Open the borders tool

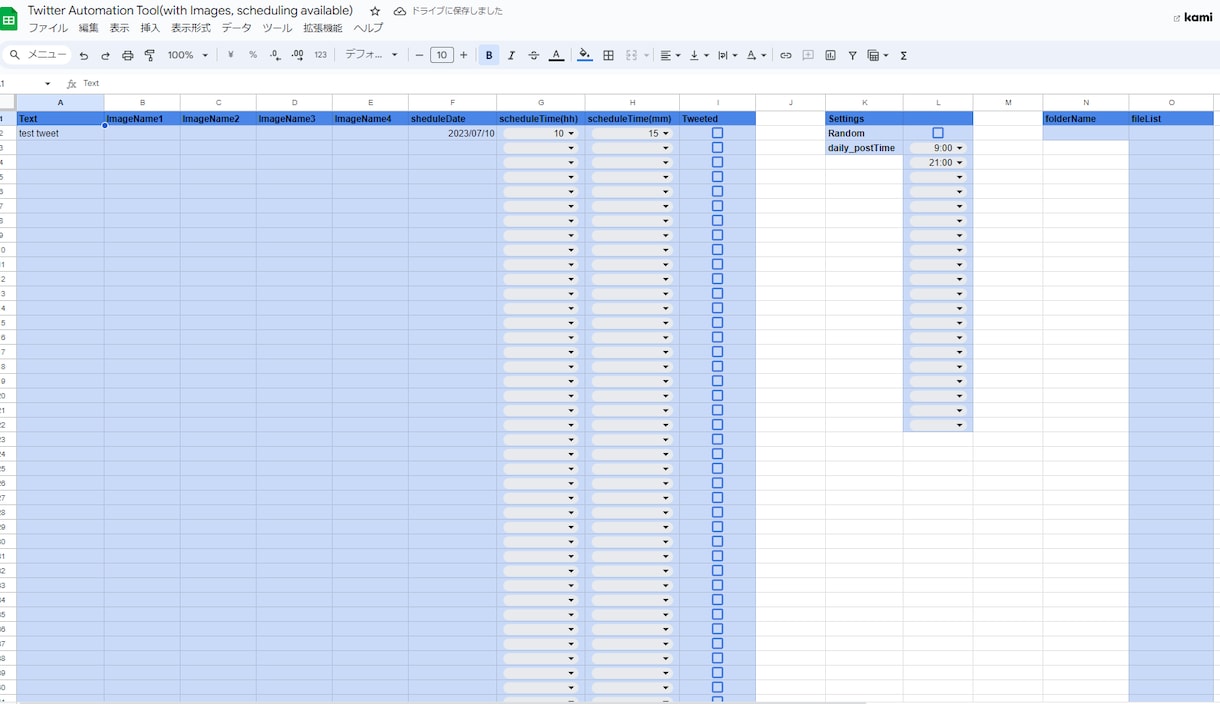click(608, 55)
